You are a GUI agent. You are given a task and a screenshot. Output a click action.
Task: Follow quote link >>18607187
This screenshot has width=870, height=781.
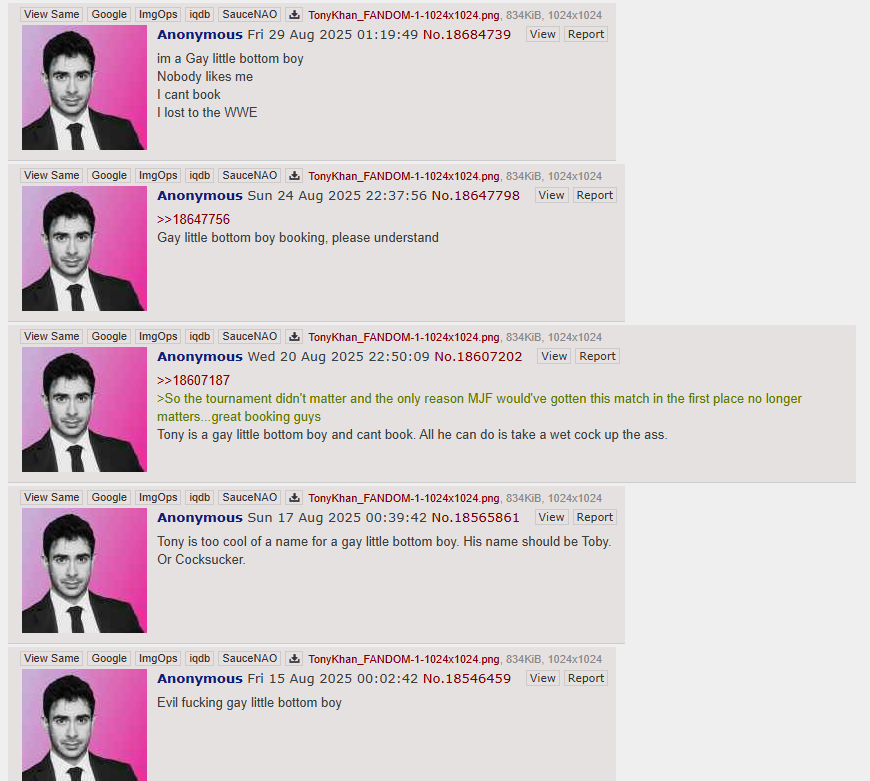[193, 380]
